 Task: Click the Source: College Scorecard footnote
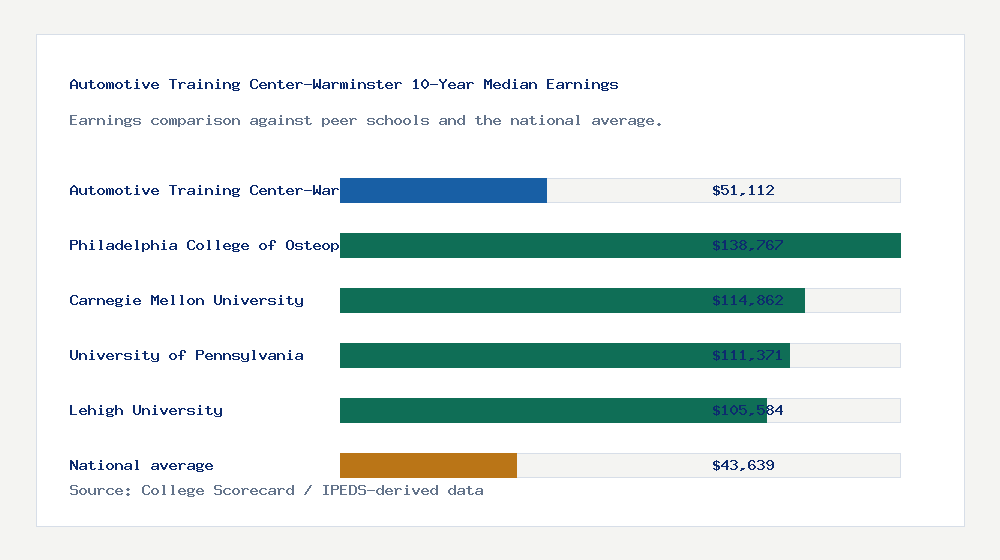click(276, 490)
